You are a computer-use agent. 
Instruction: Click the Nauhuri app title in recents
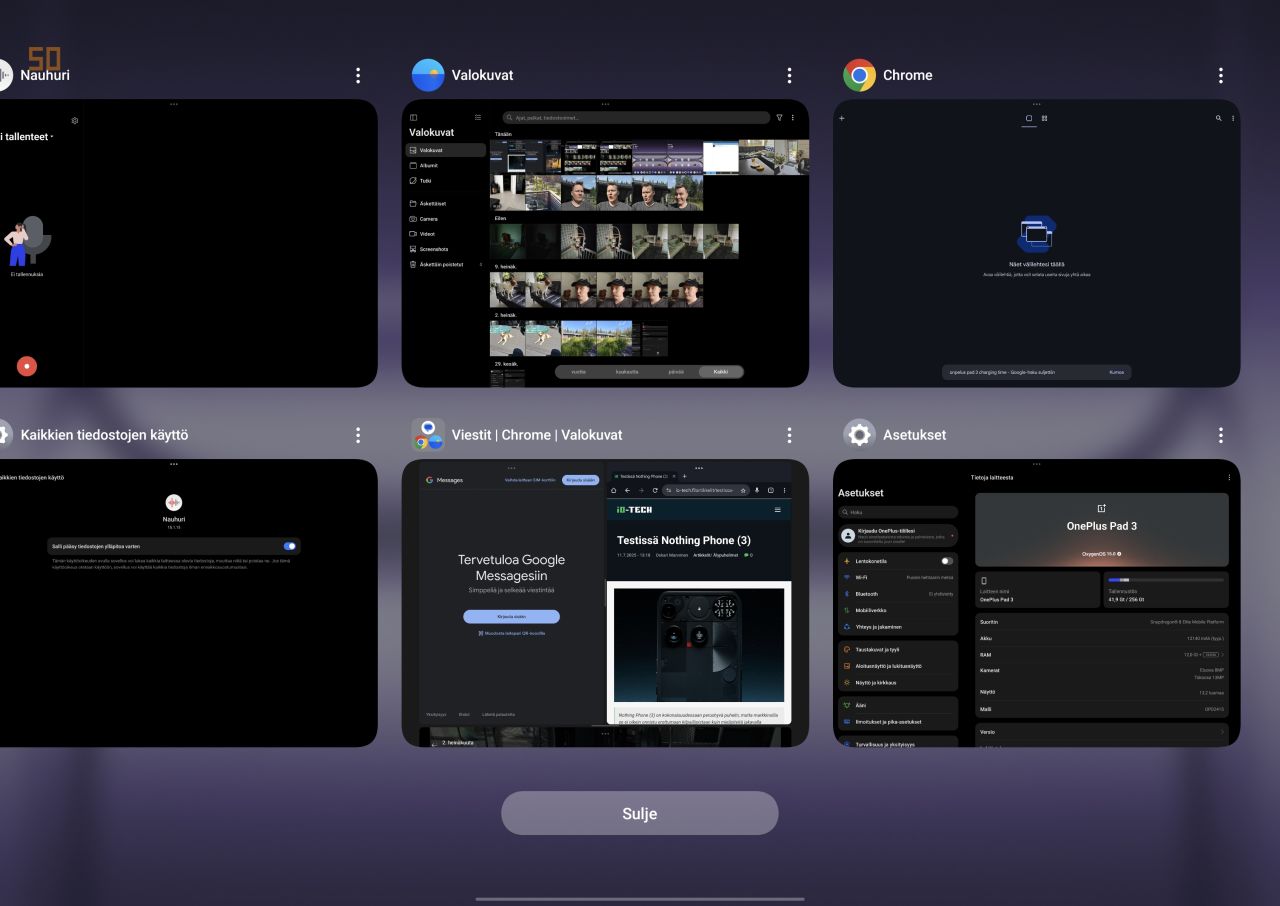(x=45, y=75)
